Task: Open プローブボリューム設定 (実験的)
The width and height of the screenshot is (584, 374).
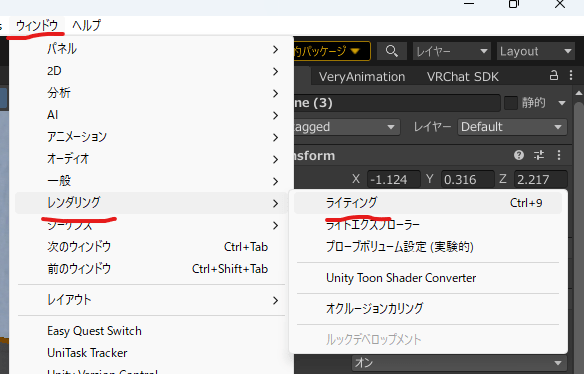Action: [428, 247]
